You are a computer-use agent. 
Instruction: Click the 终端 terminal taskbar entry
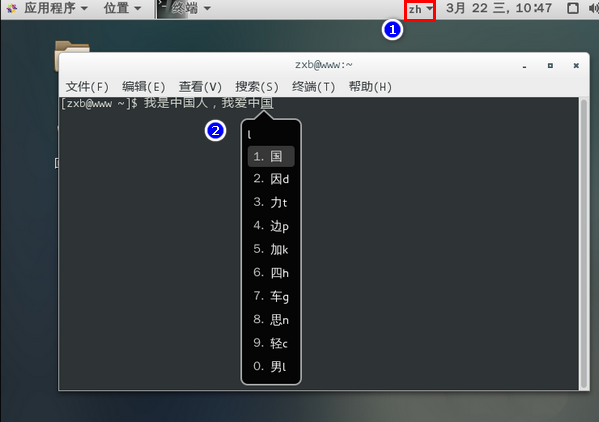click(x=185, y=8)
